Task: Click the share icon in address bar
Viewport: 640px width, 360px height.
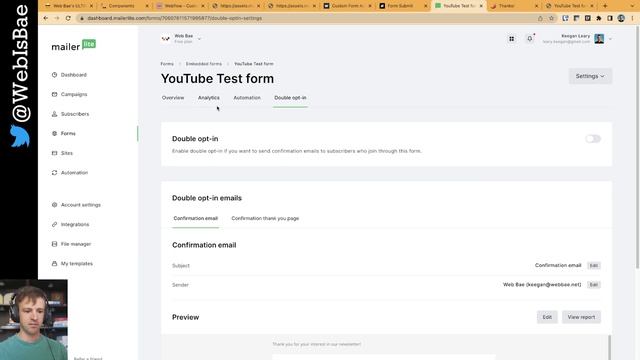Action: [540, 18]
